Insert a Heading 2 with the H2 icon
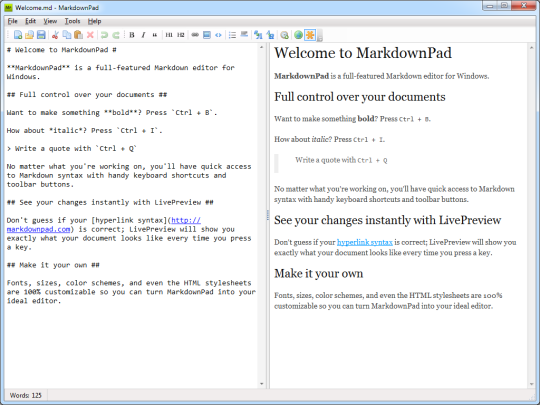This screenshot has width=540, height=405. [180, 35]
